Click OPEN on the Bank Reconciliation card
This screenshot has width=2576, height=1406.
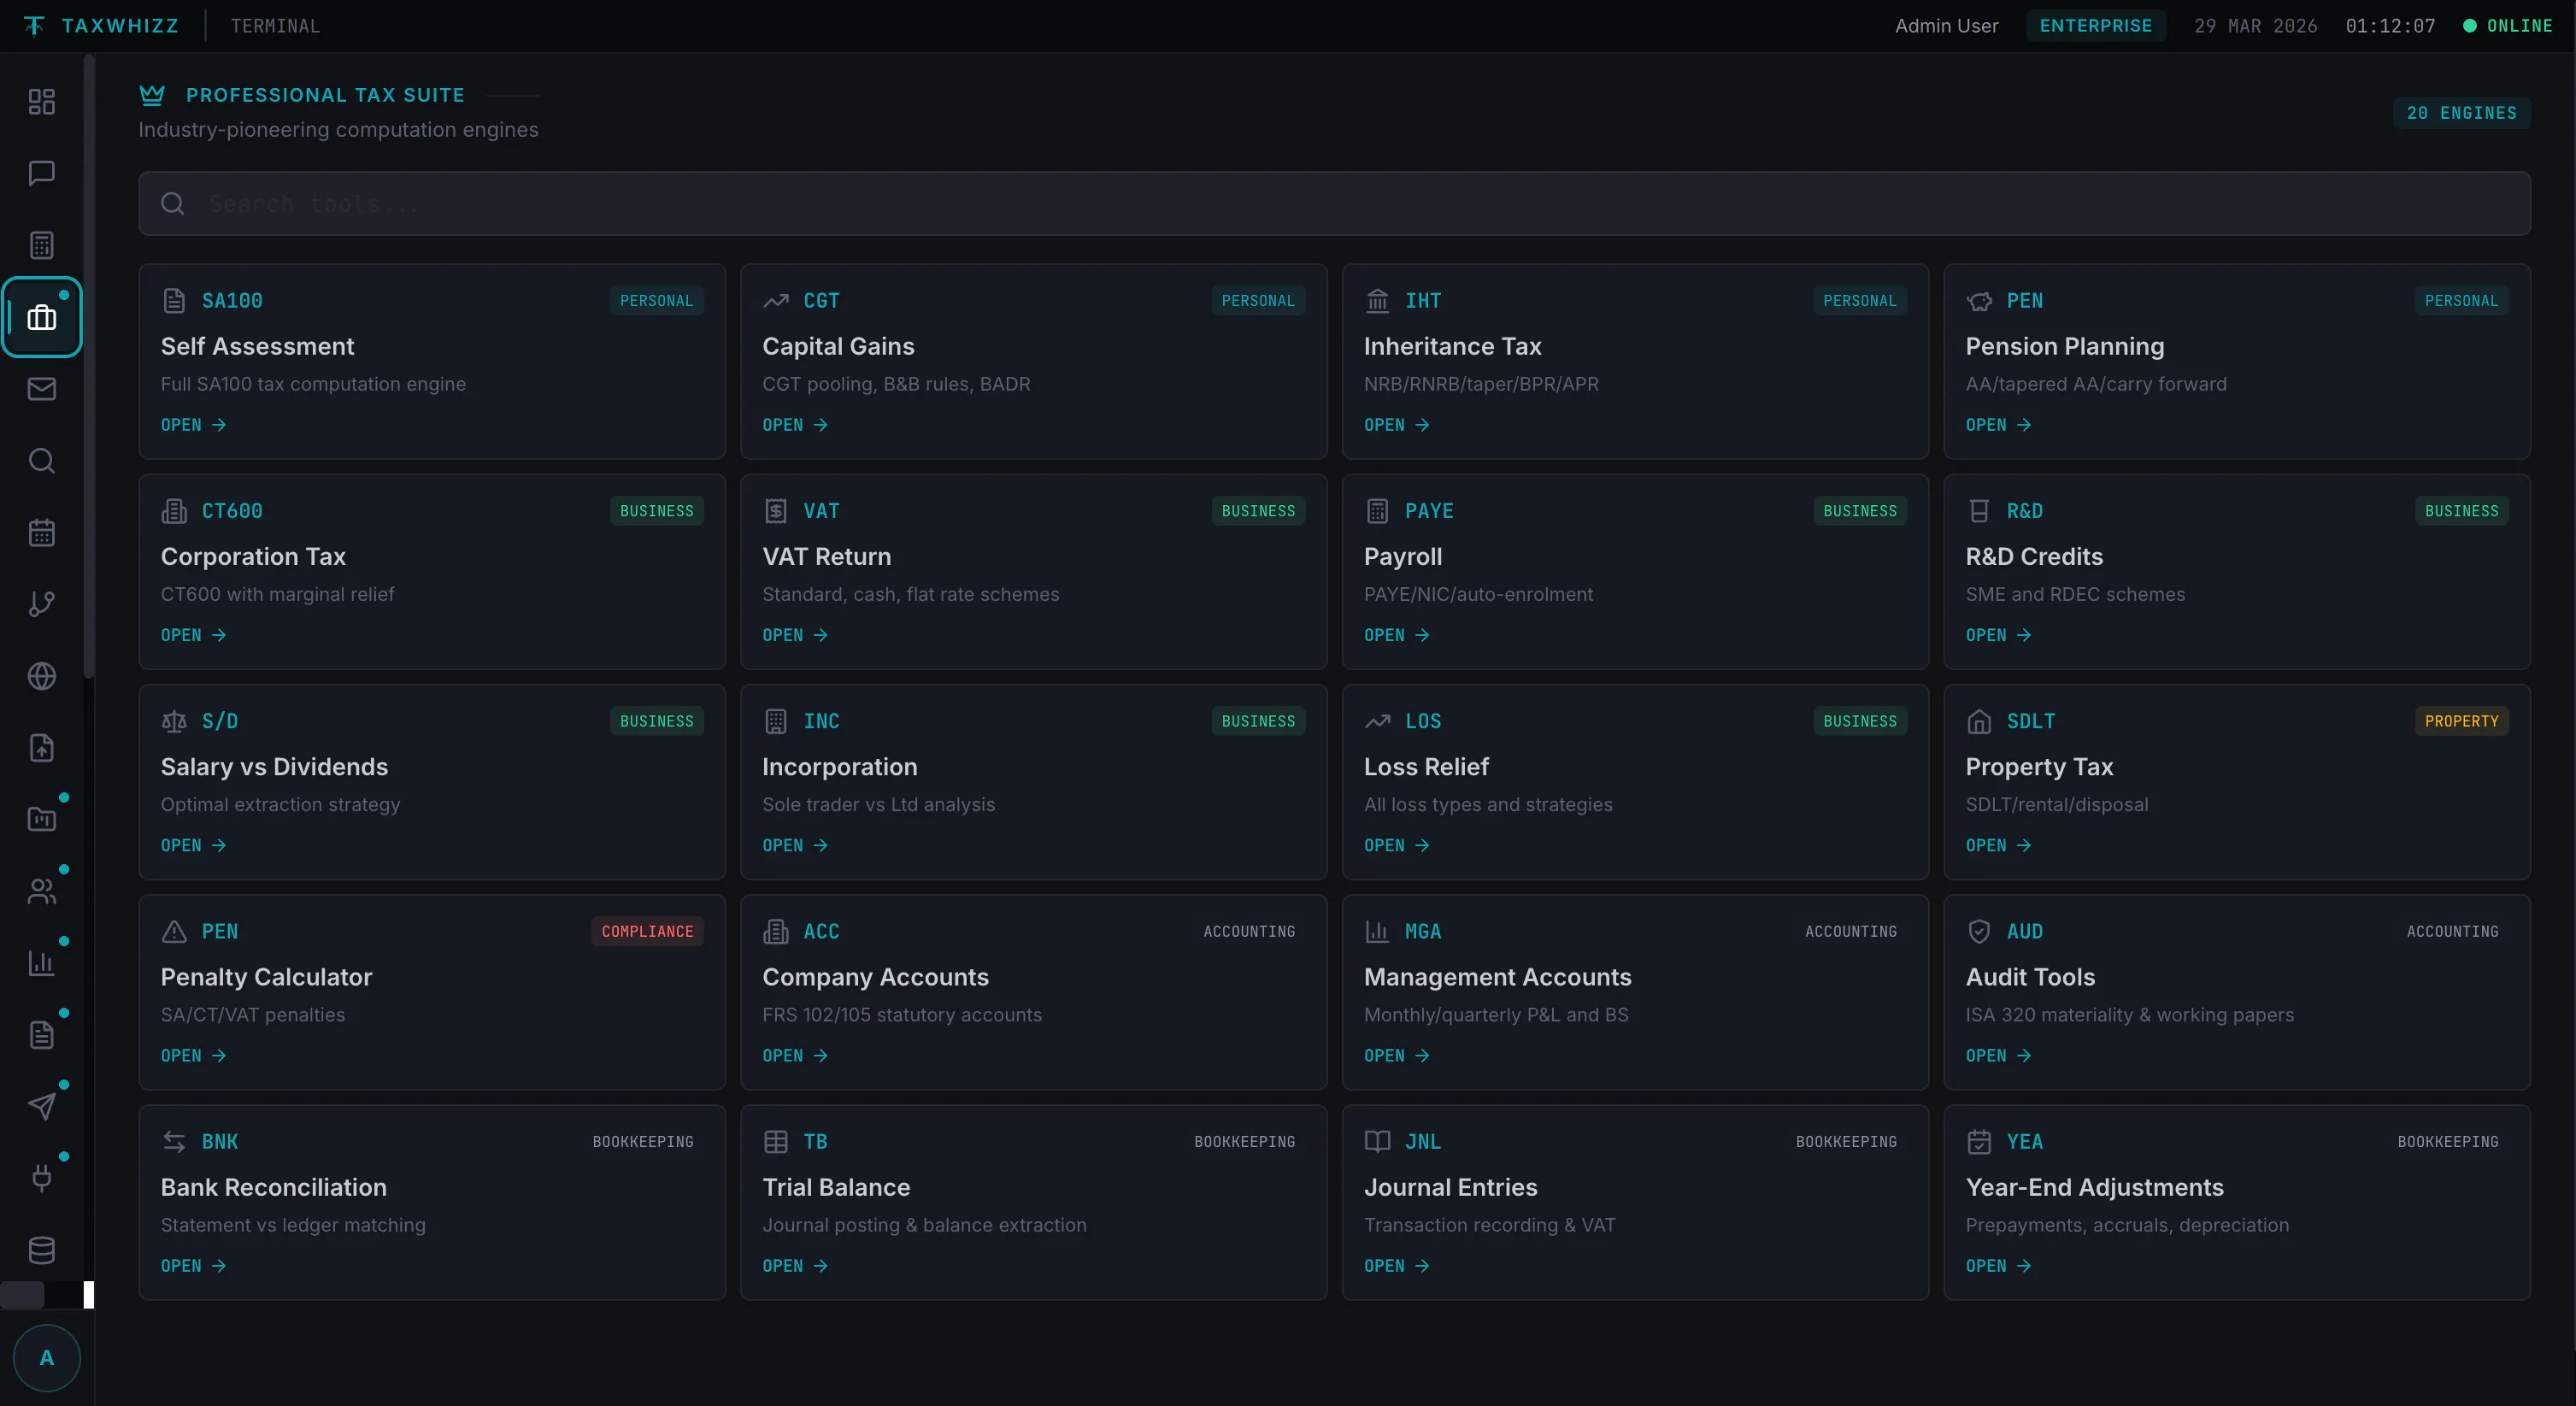(x=194, y=1266)
